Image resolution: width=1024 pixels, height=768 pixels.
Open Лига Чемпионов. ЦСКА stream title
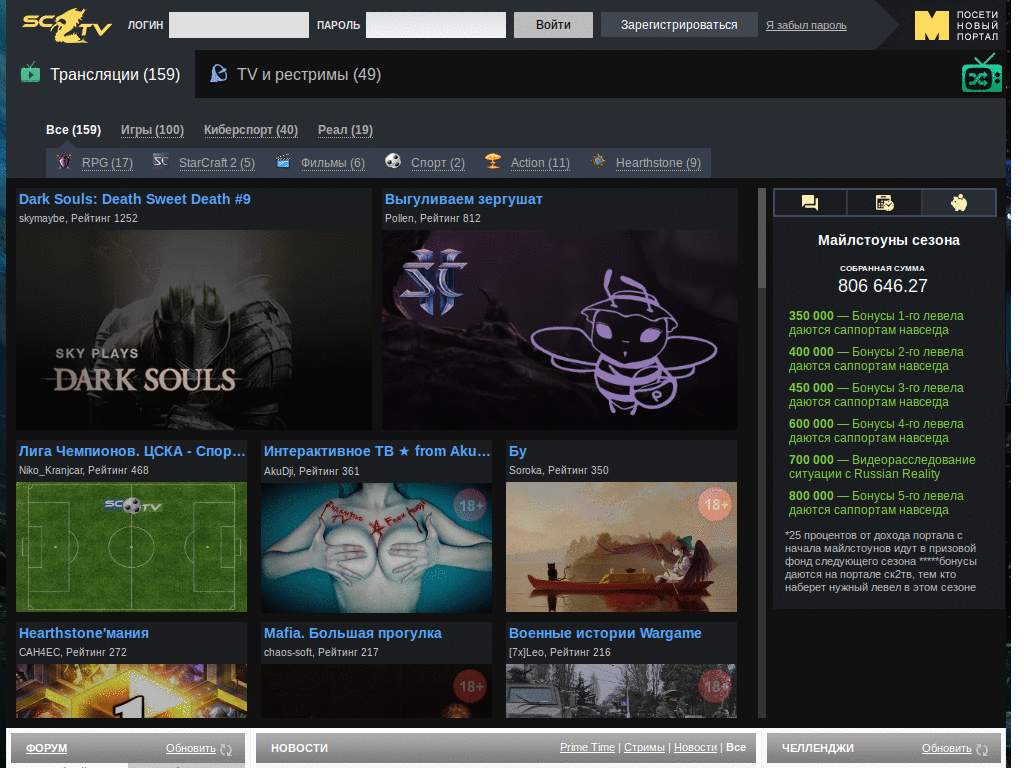pos(132,451)
